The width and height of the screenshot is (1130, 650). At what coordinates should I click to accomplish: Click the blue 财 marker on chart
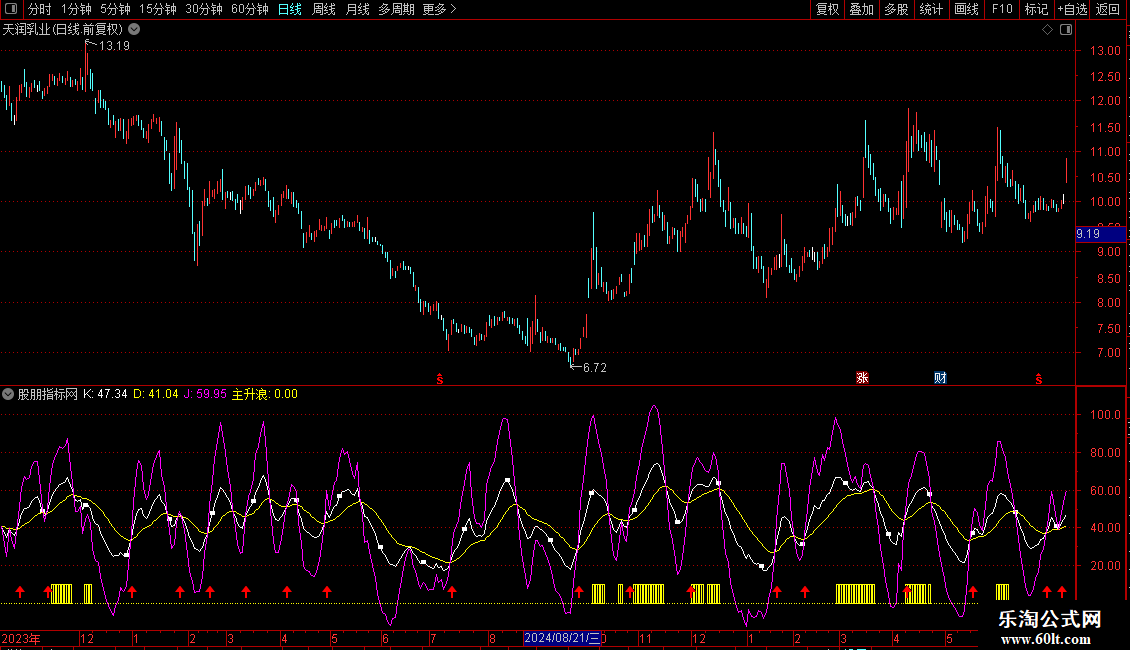940,378
